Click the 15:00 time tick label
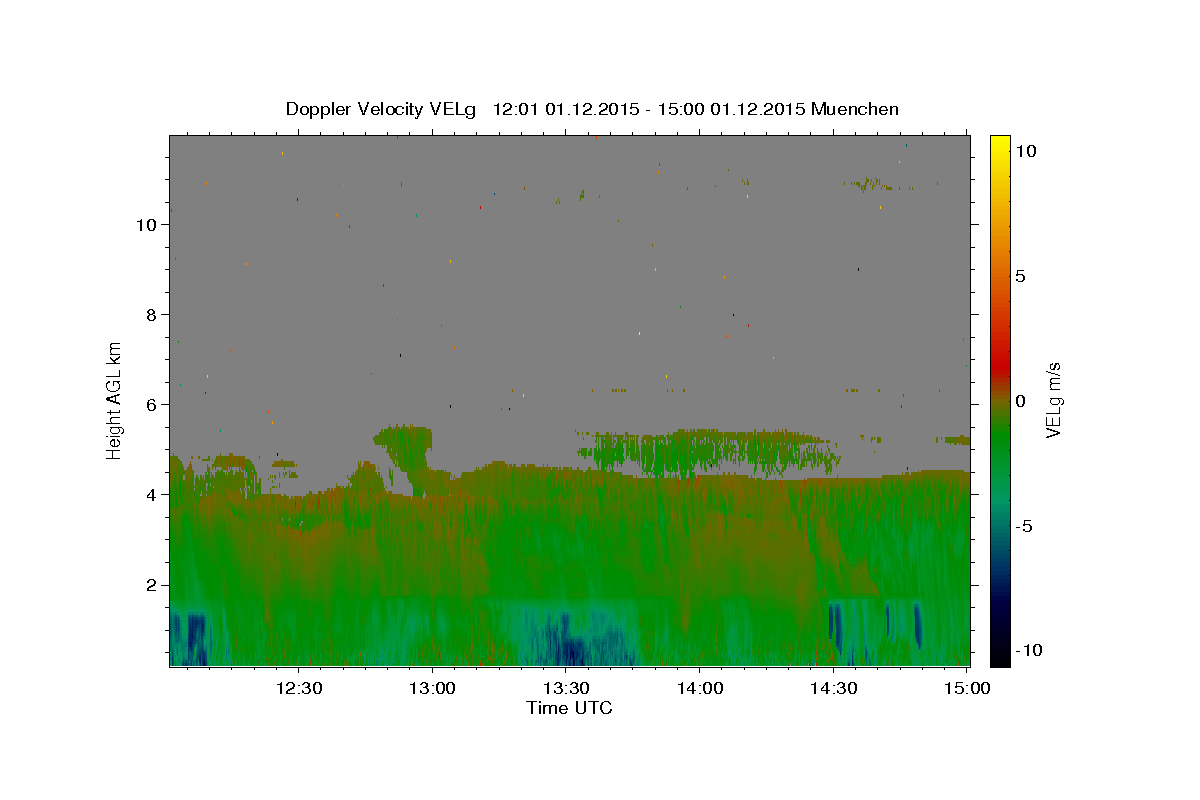 966,688
